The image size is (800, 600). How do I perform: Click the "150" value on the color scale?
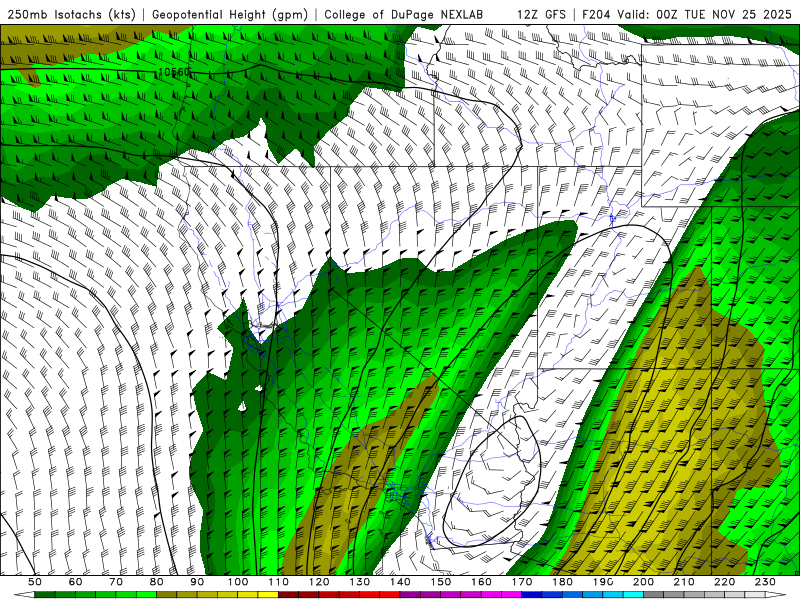441,582
